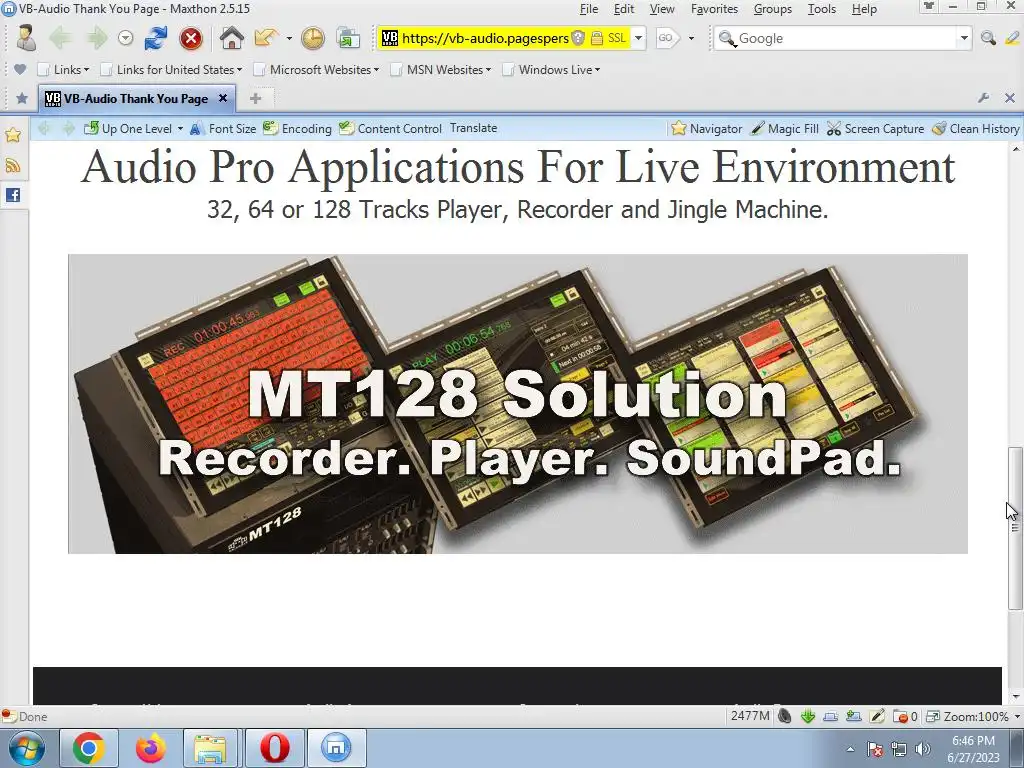The image size is (1024, 768).
Task: Start Screen Capture
Action: [875, 129]
